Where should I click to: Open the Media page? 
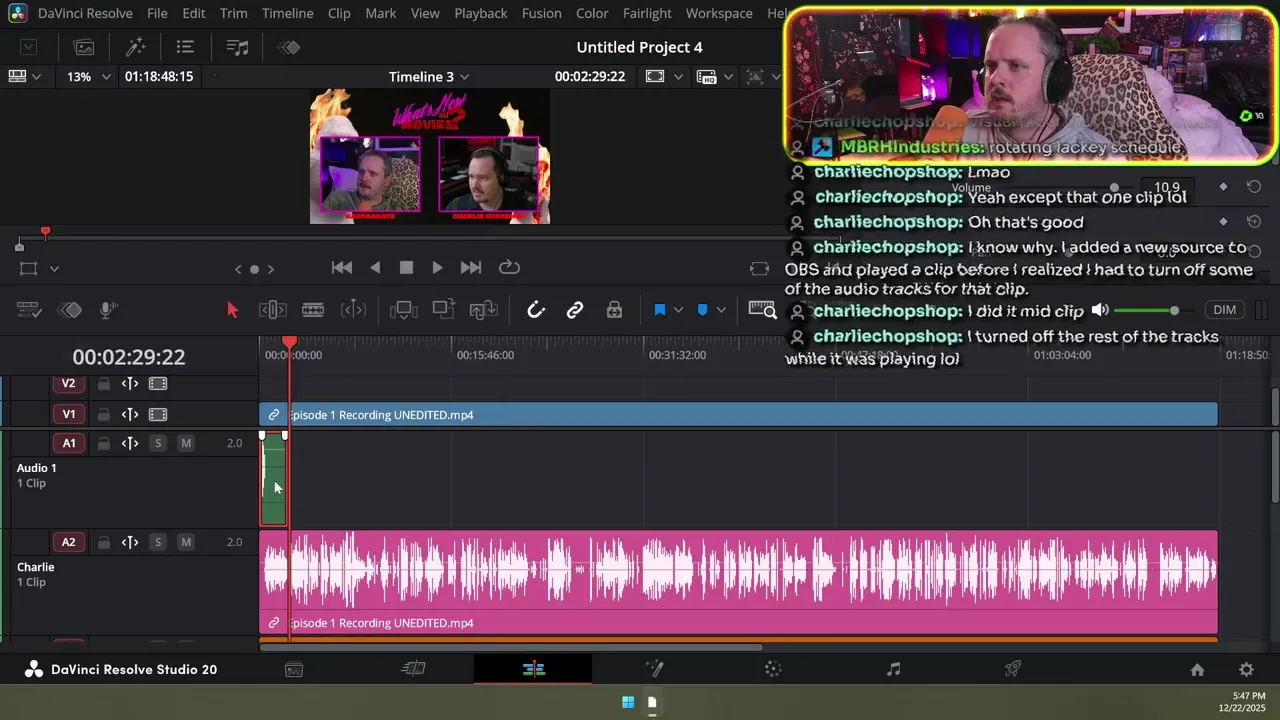click(x=294, y=670)
